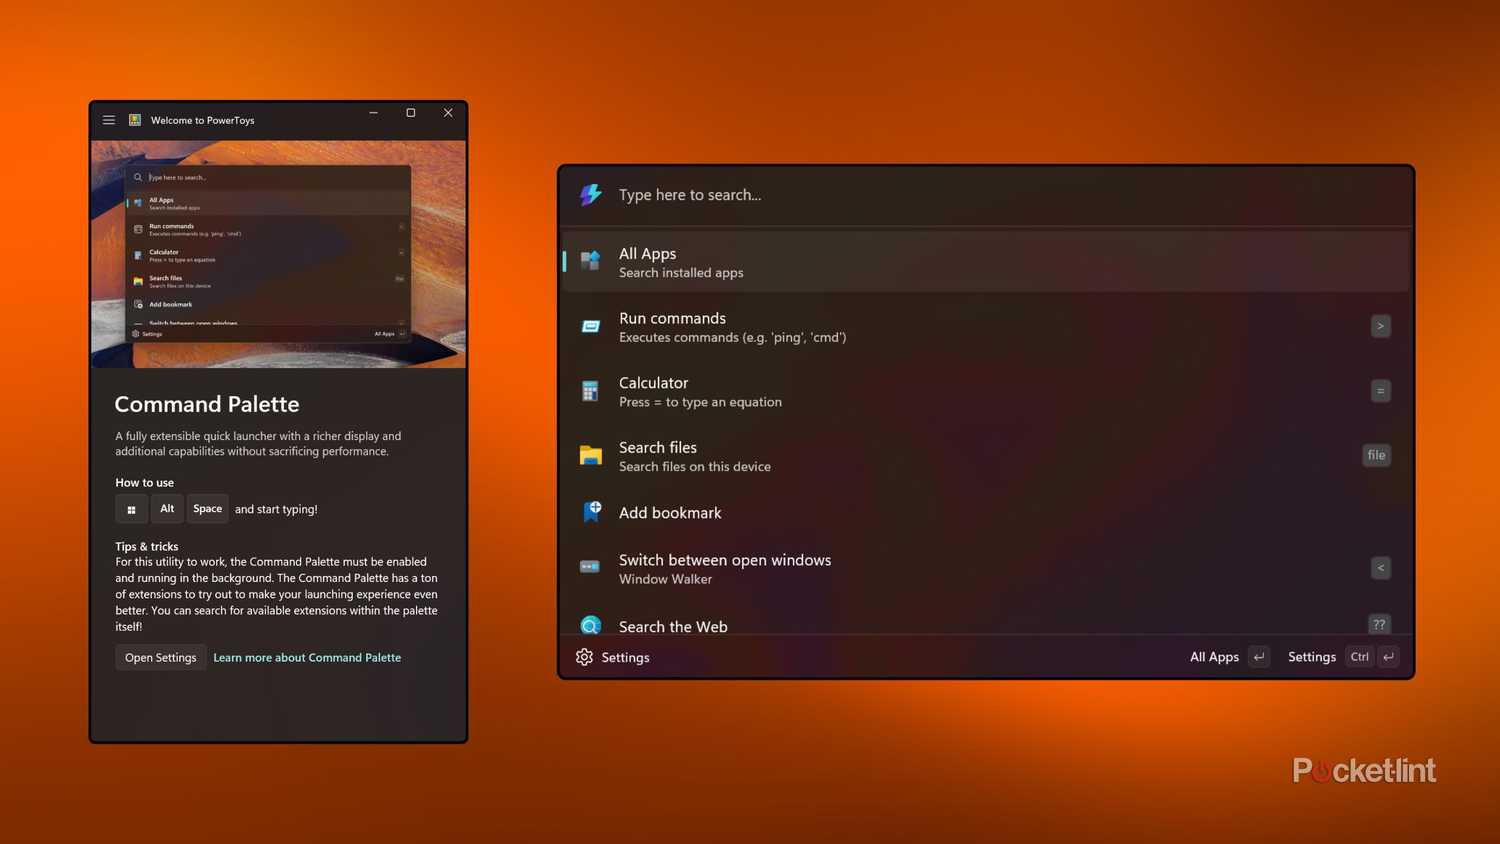Click the 'file' alias badge on Search files
1500x844 pixels.
(1376, 455)
